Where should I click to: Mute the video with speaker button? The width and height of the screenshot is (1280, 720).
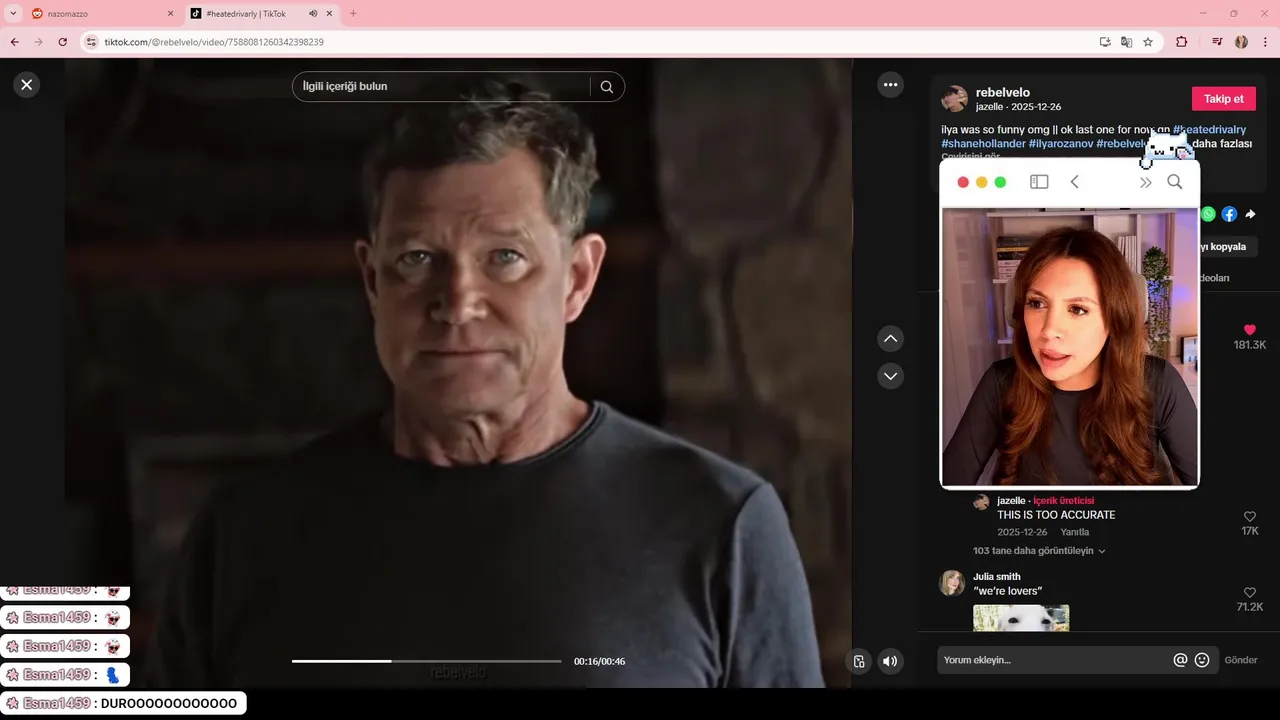pos(889,661)
